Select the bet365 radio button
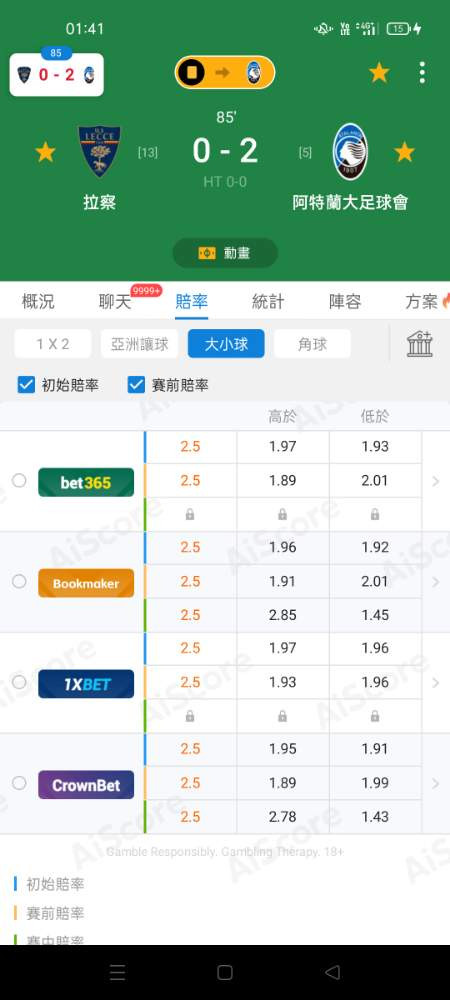This screenshot has height=1000, width=450. tap(19, 480)
